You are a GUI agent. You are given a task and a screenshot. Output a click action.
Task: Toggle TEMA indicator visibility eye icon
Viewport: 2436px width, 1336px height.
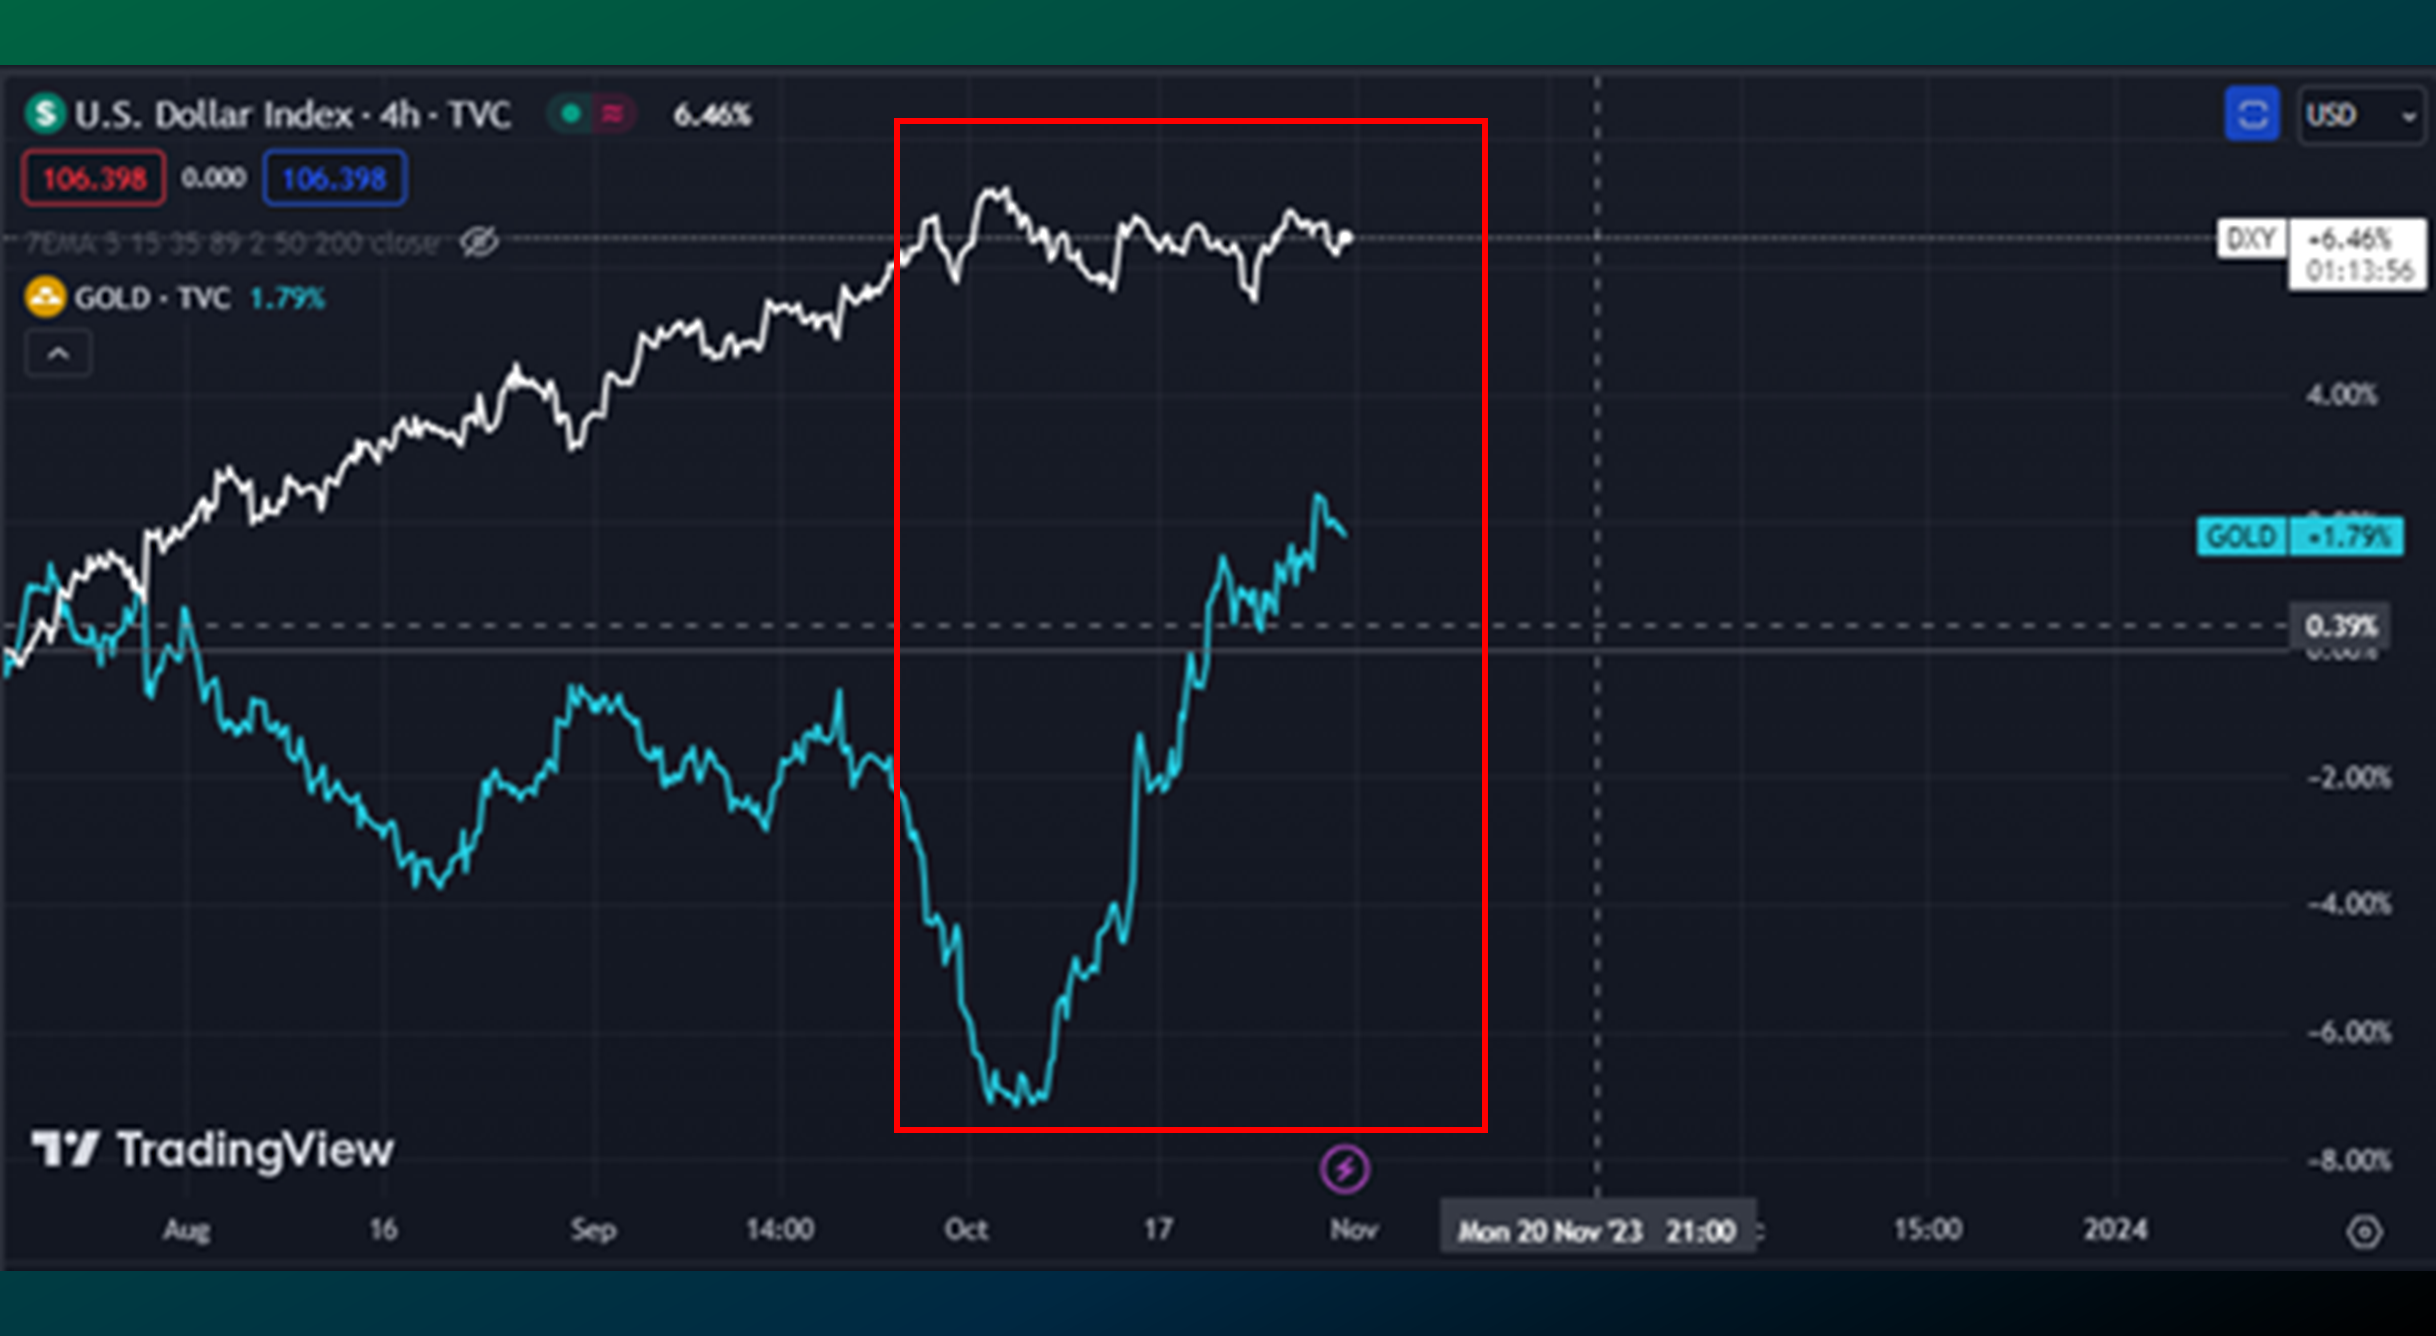[x=479, y=242]
